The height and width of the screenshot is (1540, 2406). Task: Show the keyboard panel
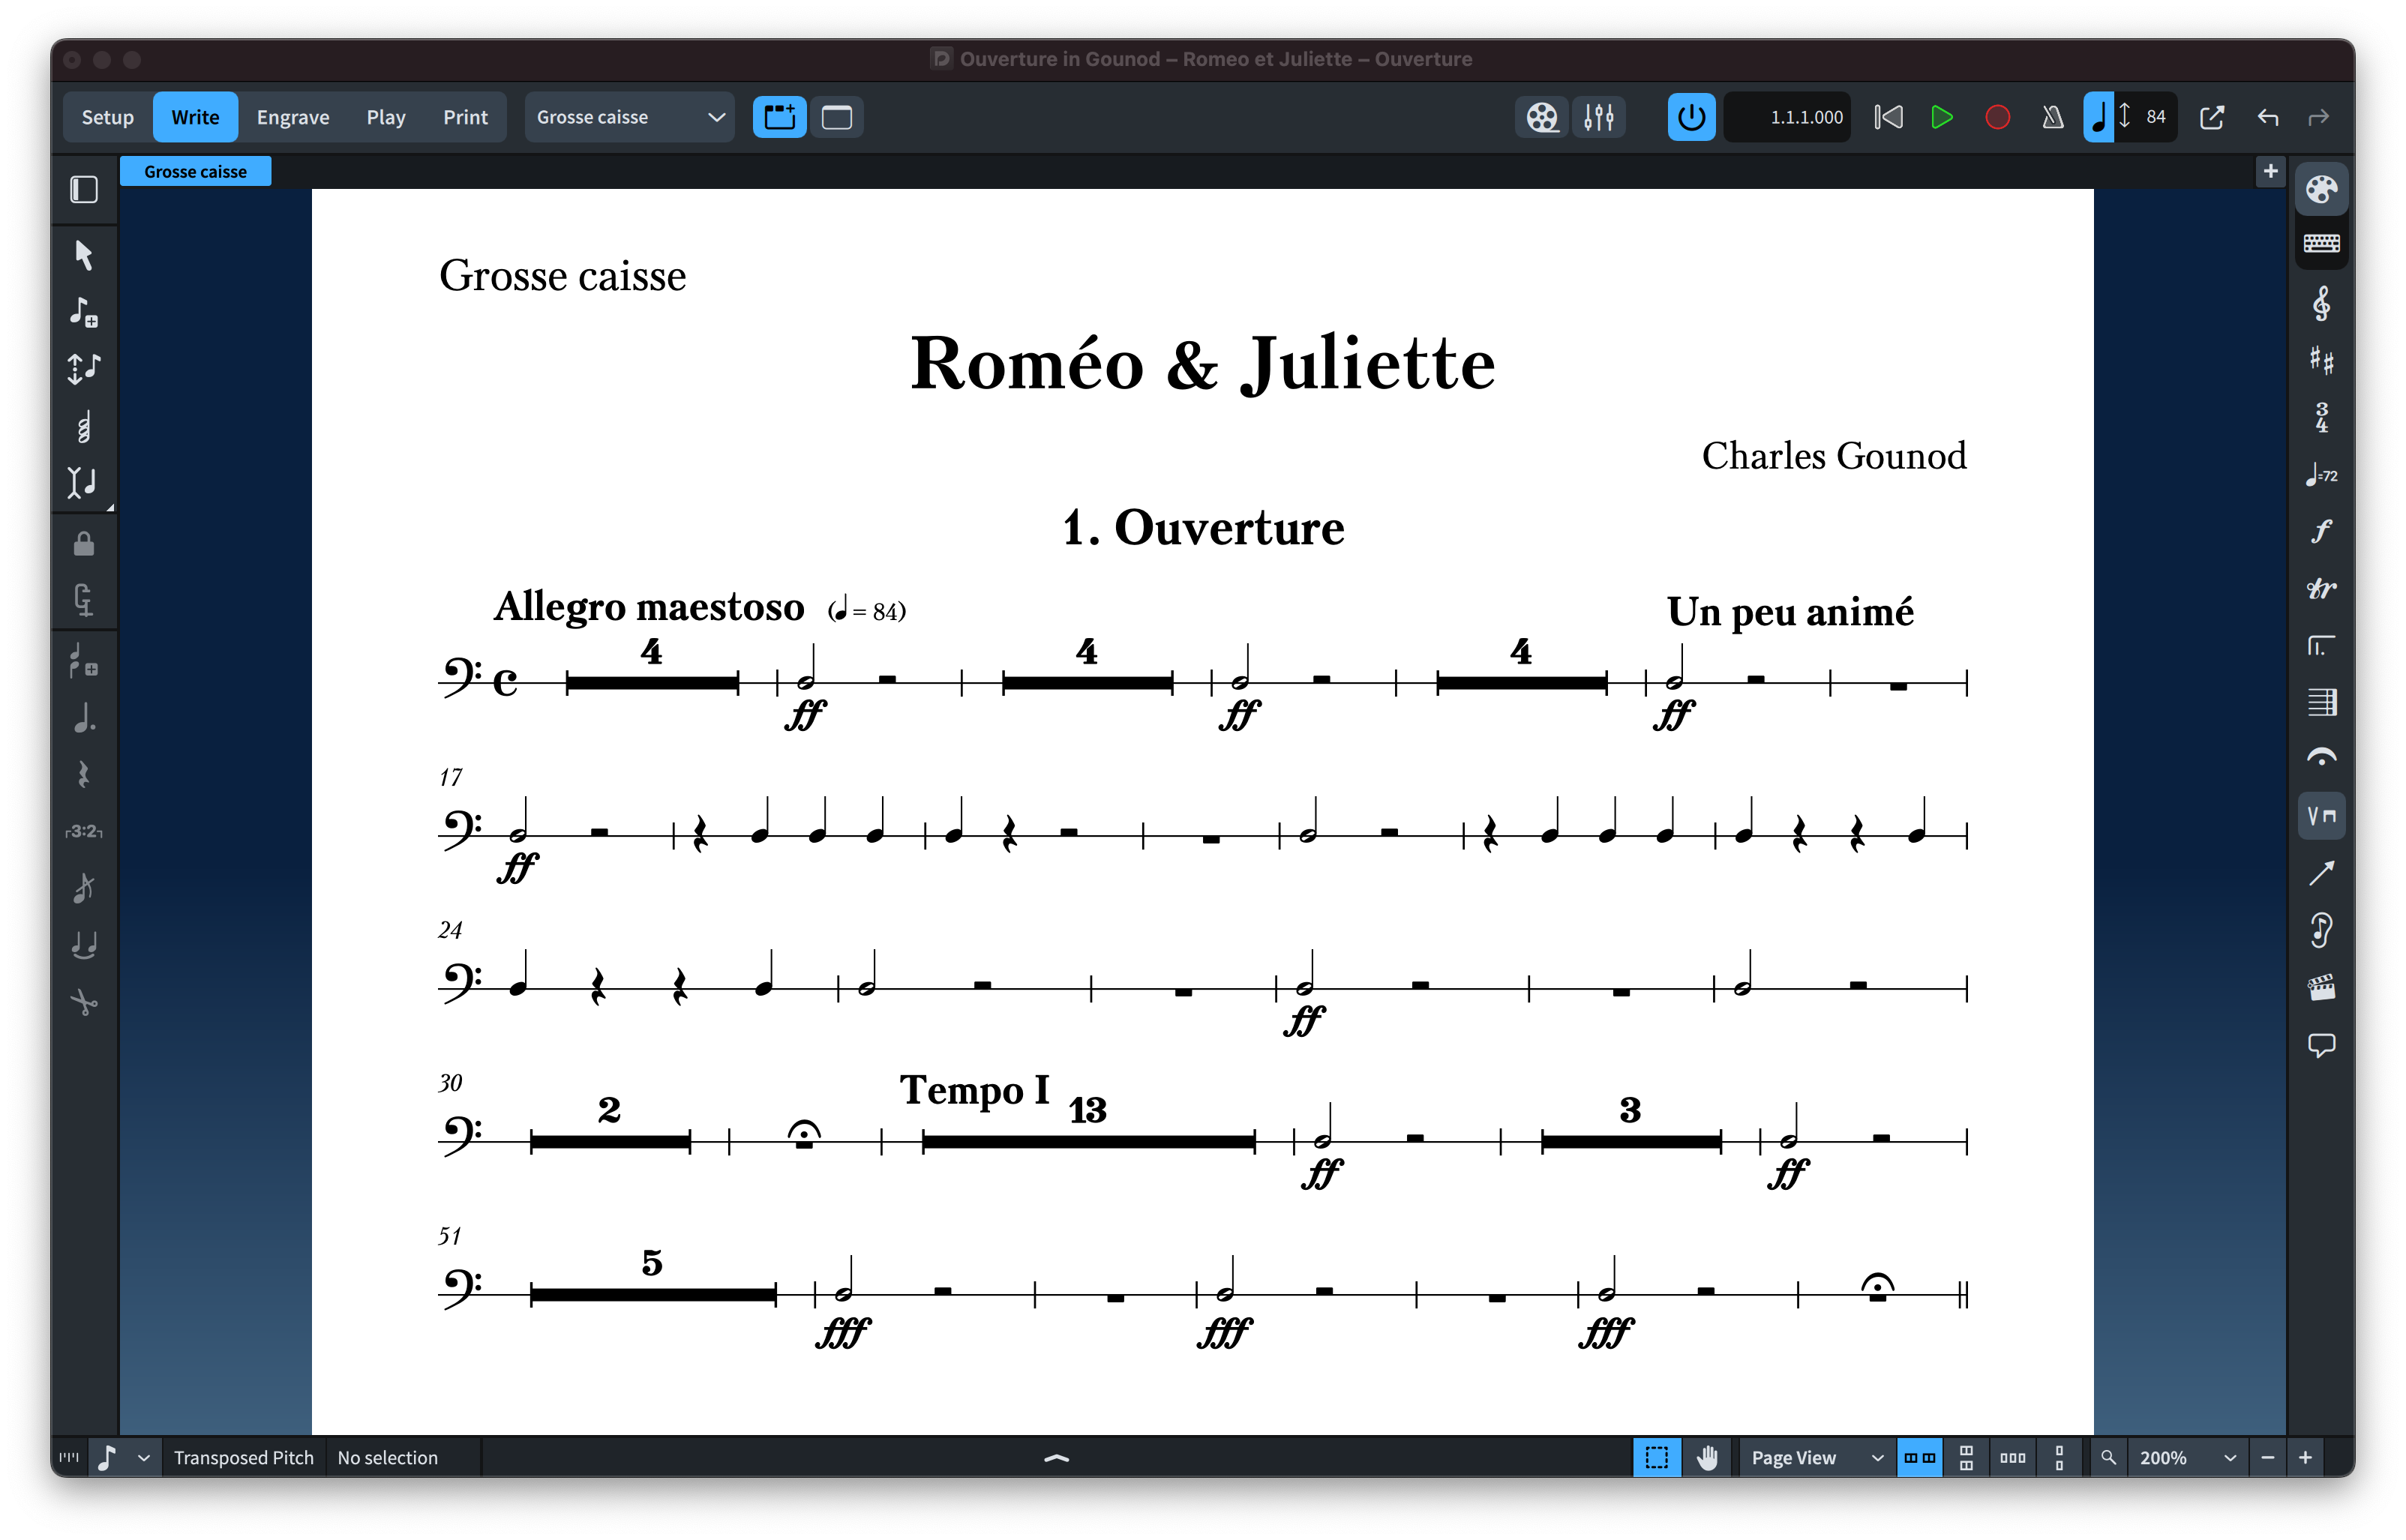[x=2321, y=243]
